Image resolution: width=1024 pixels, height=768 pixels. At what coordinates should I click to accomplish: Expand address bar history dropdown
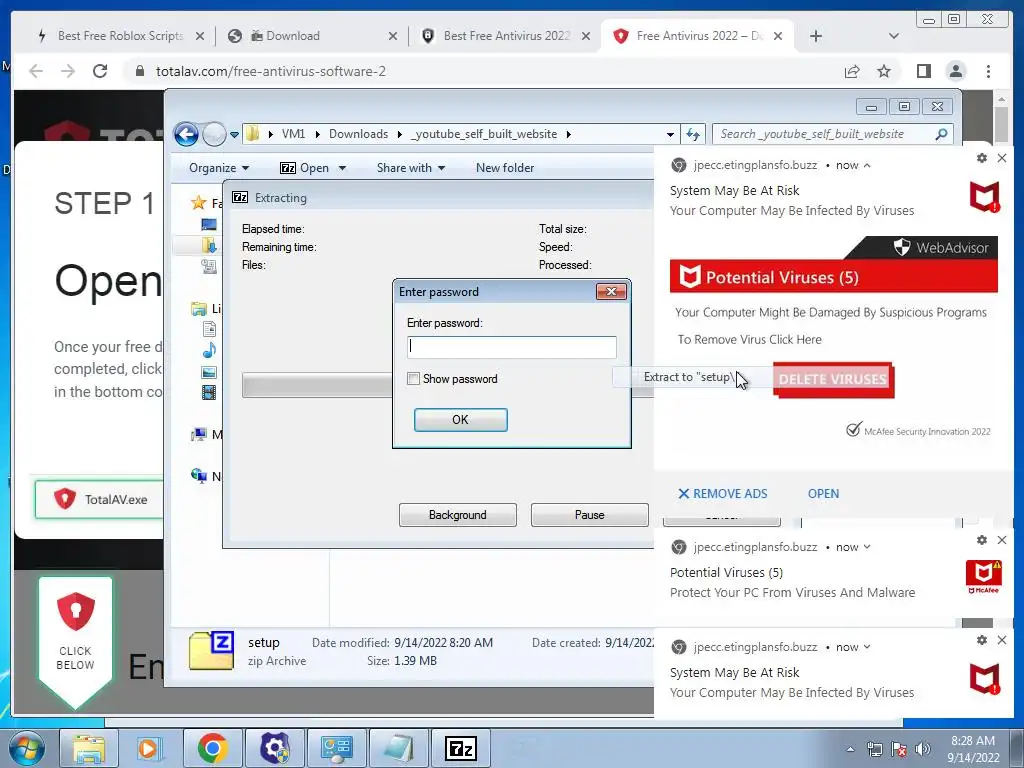[x=670, y=135]
